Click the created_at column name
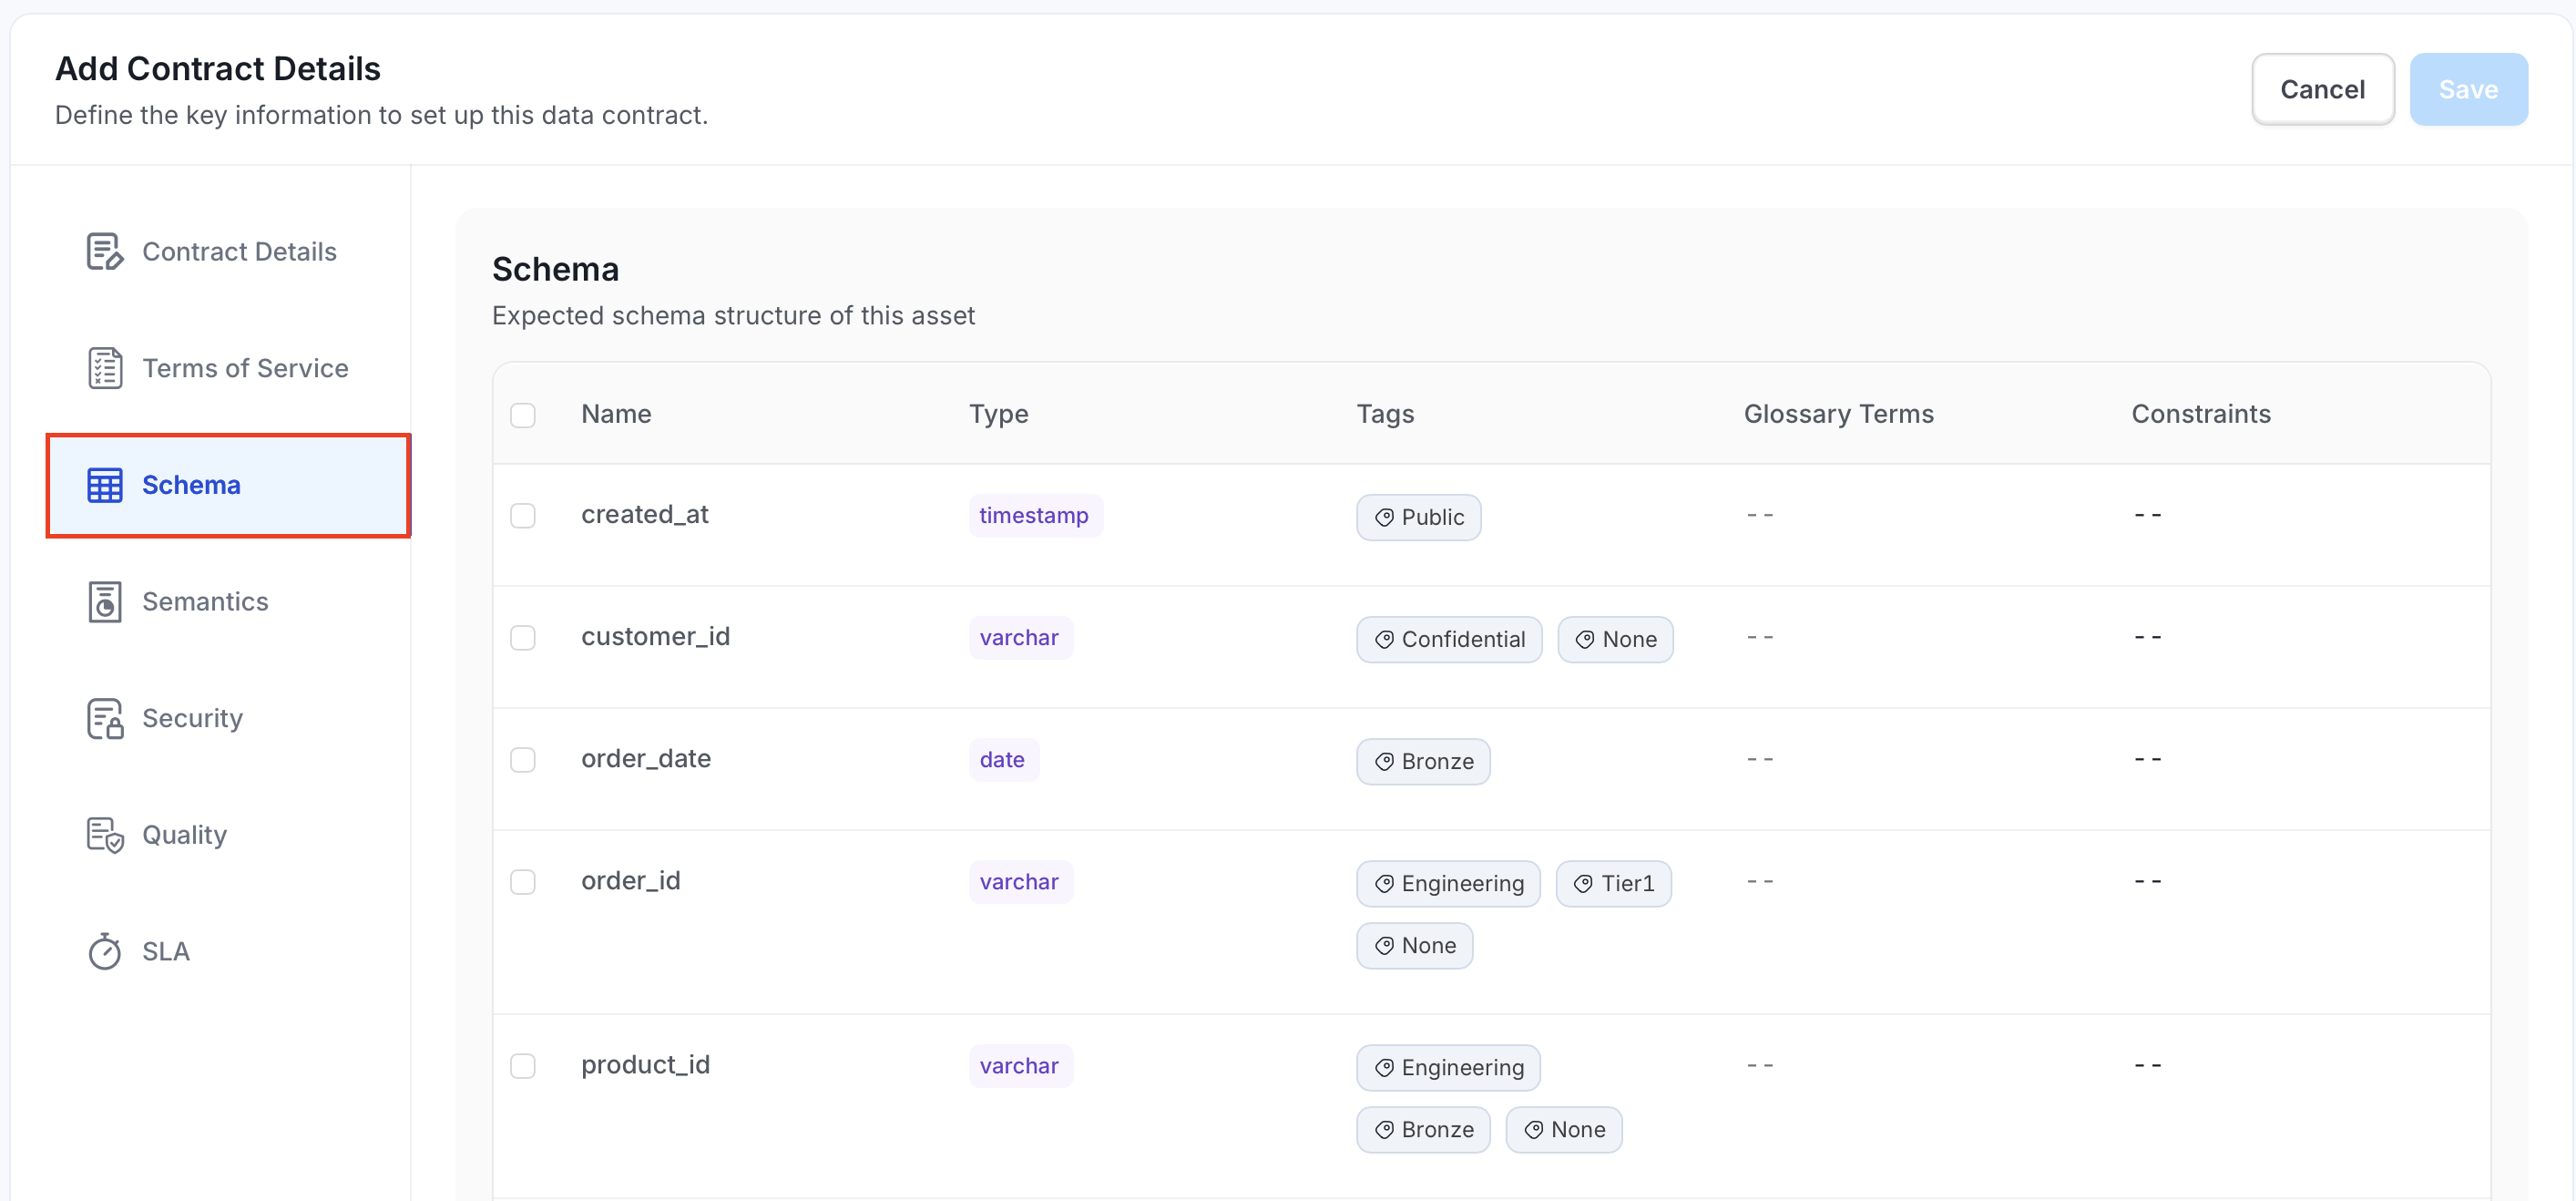 point(644,514)
